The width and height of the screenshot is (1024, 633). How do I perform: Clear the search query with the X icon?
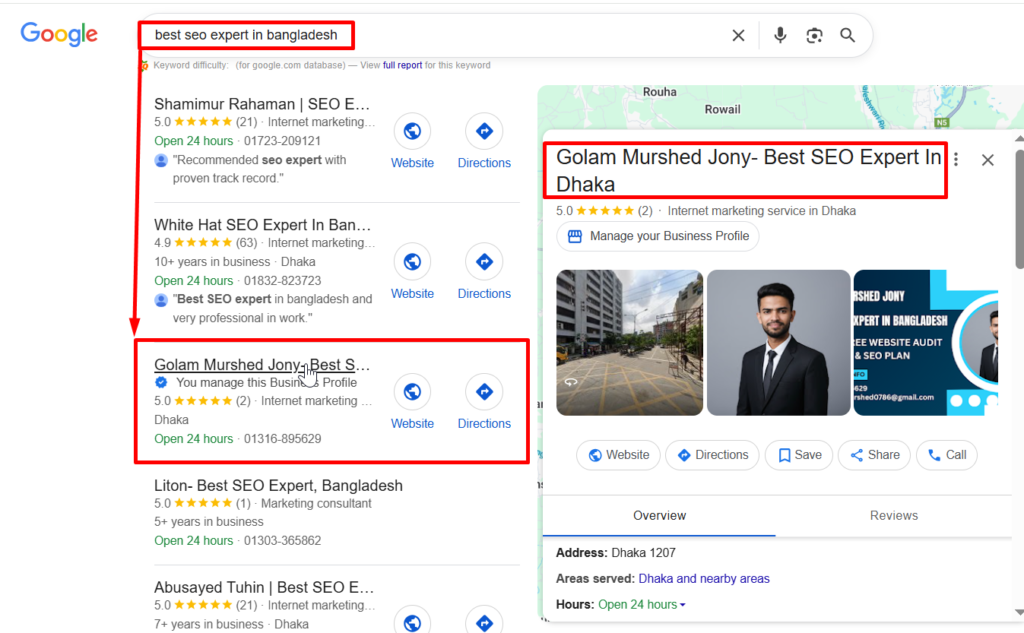(x=738, y=34)
